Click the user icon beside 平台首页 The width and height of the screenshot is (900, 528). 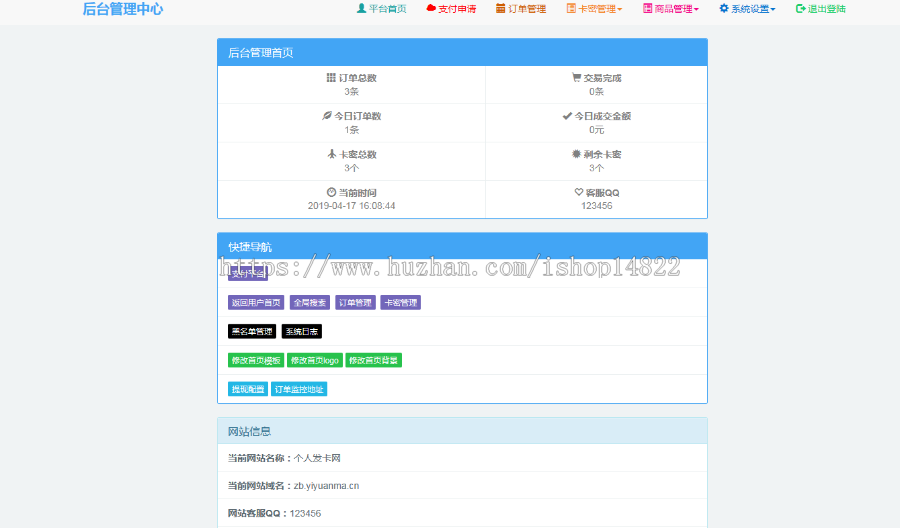coord(361,8)
